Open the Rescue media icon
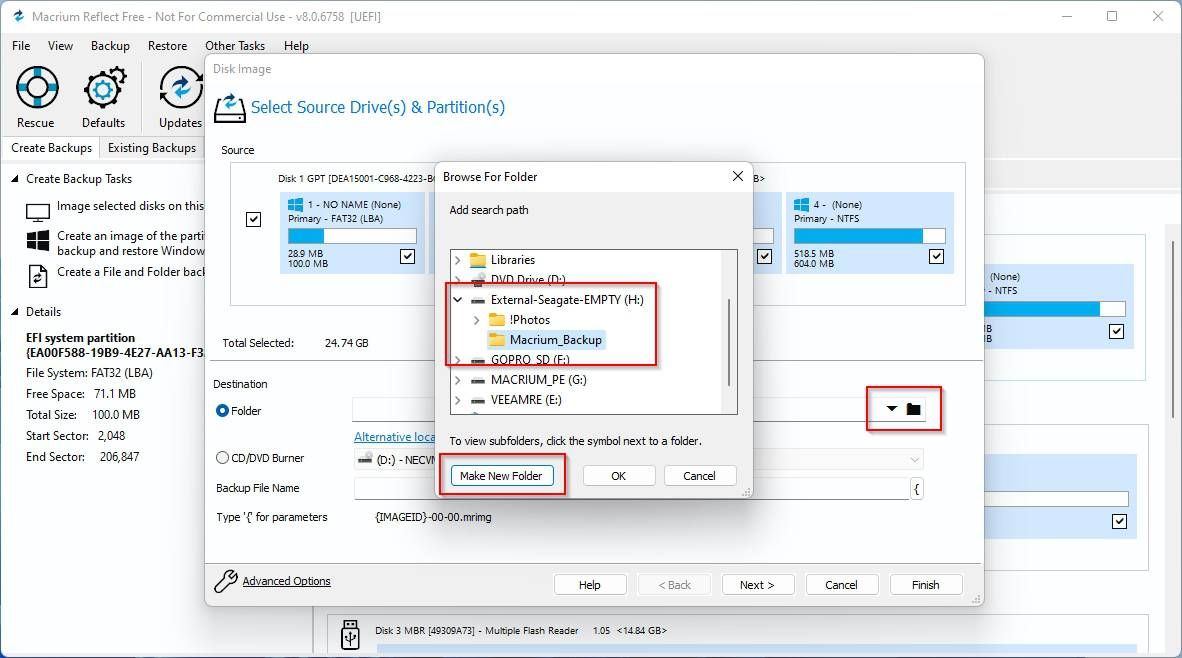The image size is (1182, 658). [x=37, y=87]
